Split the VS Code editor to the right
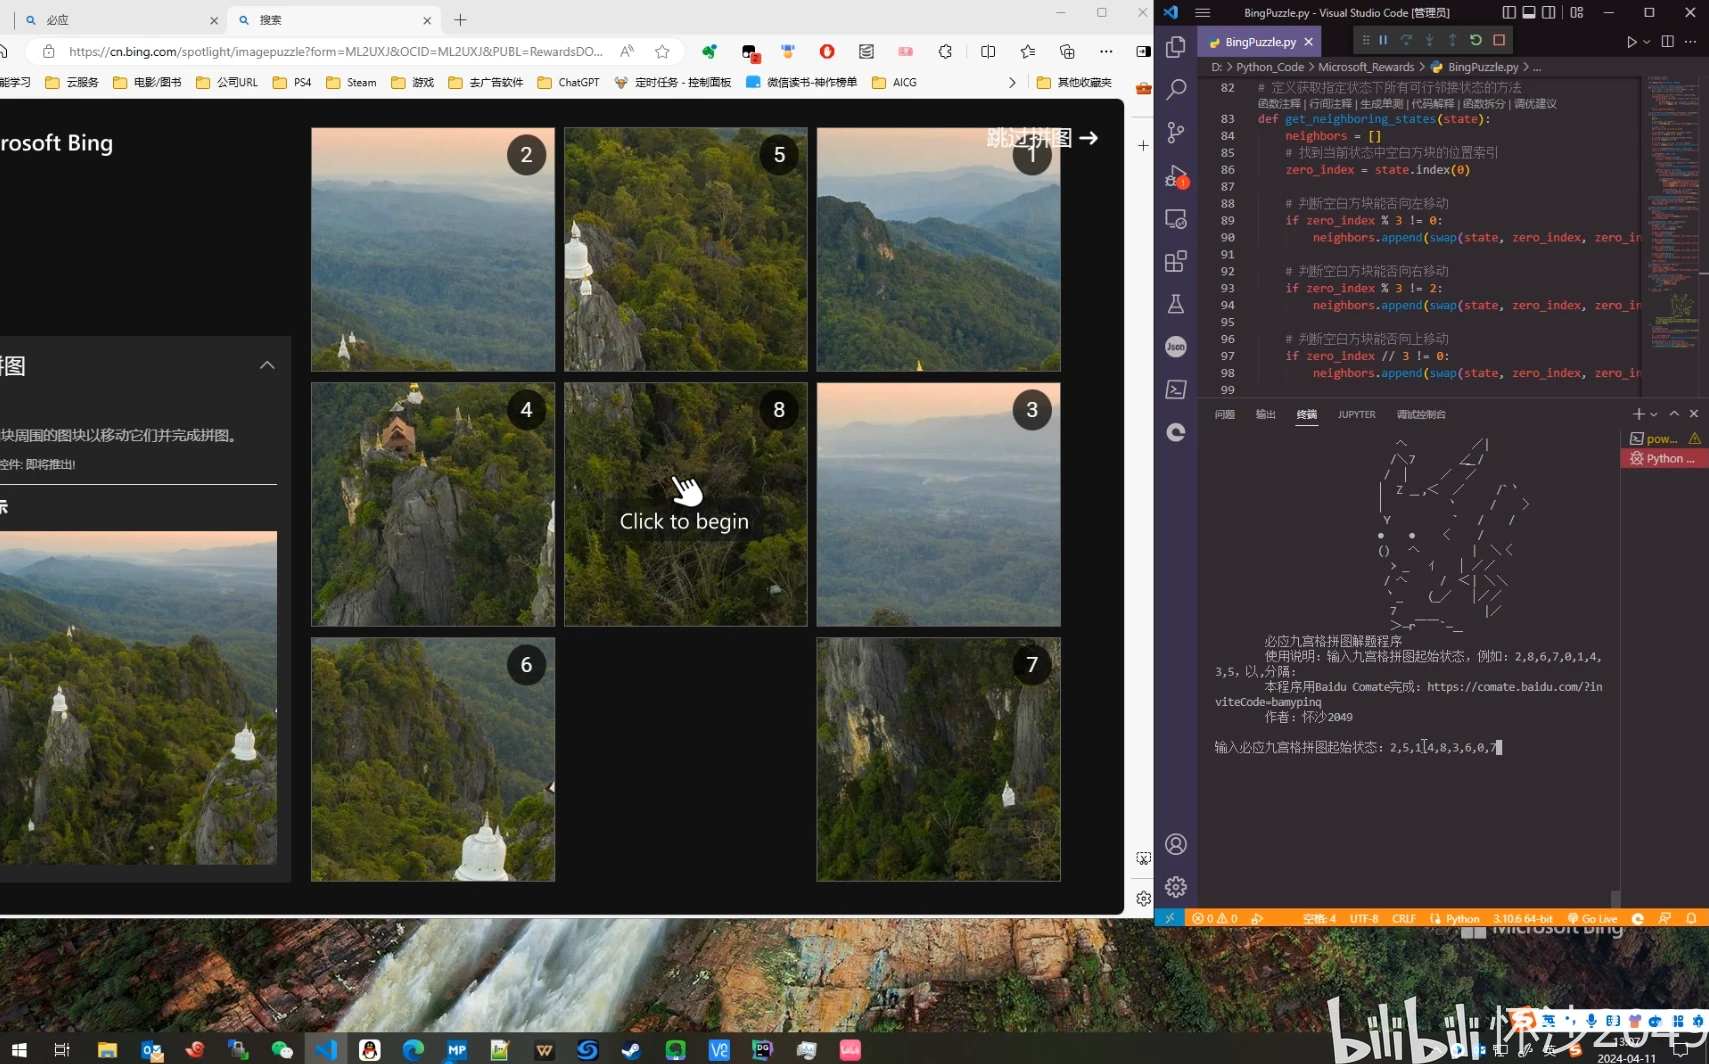 [x=1667, y=42]
